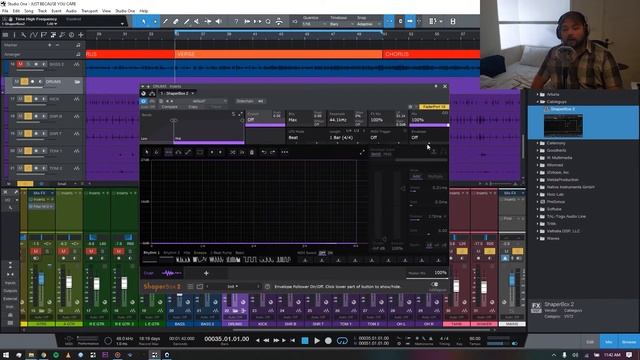Image resolution: width=640 pixels, height=360 pixels.
Task: Click the redo icon in ShaperBox editor
Action: (273, 152)
